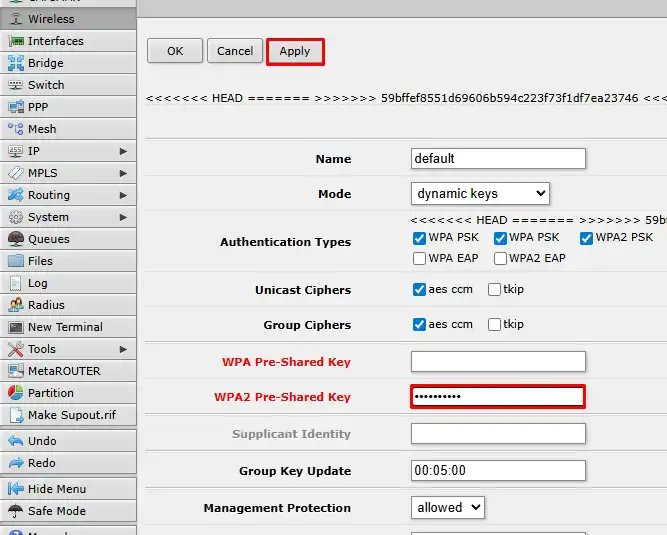The width and height of the screenshot is (667, 535).
Task: Click the Partition pie chart icon
Action: [x=15, y=393]
